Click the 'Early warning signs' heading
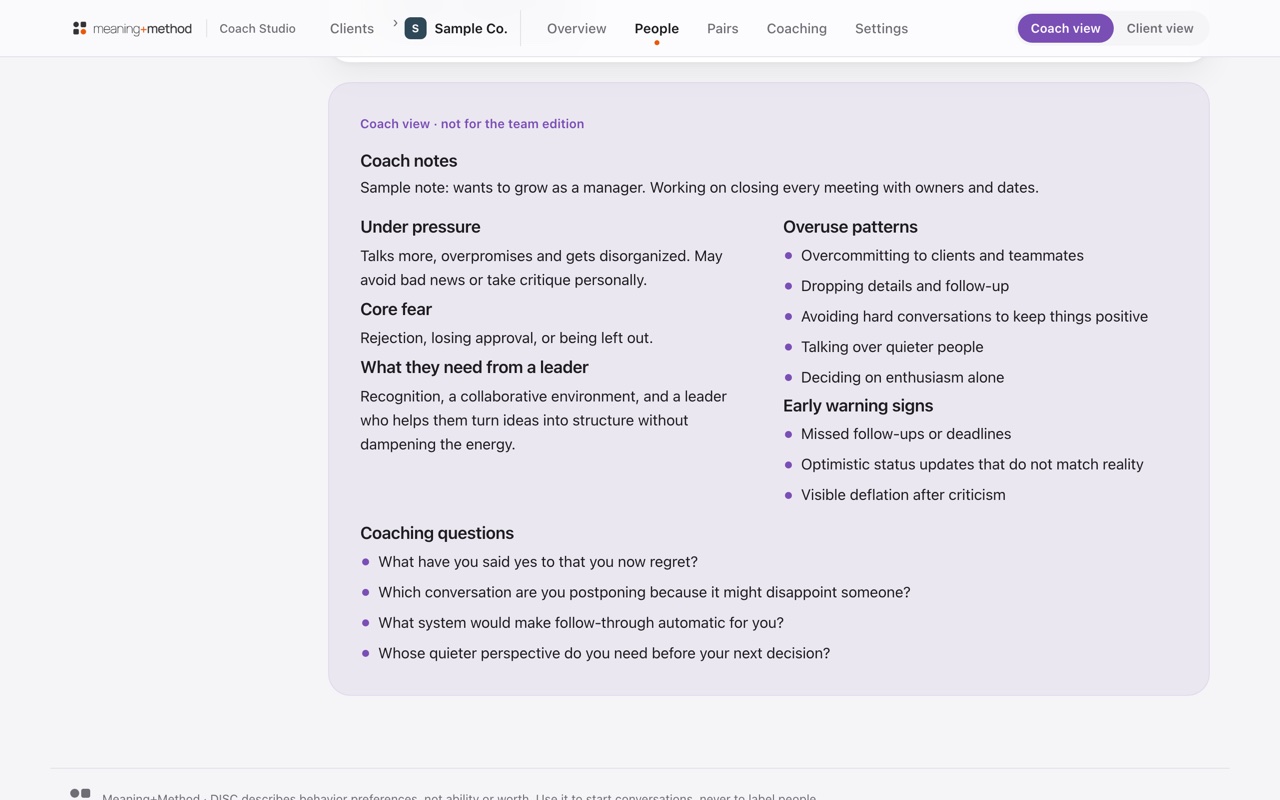The image size is (1280, 800). point(858,405)
